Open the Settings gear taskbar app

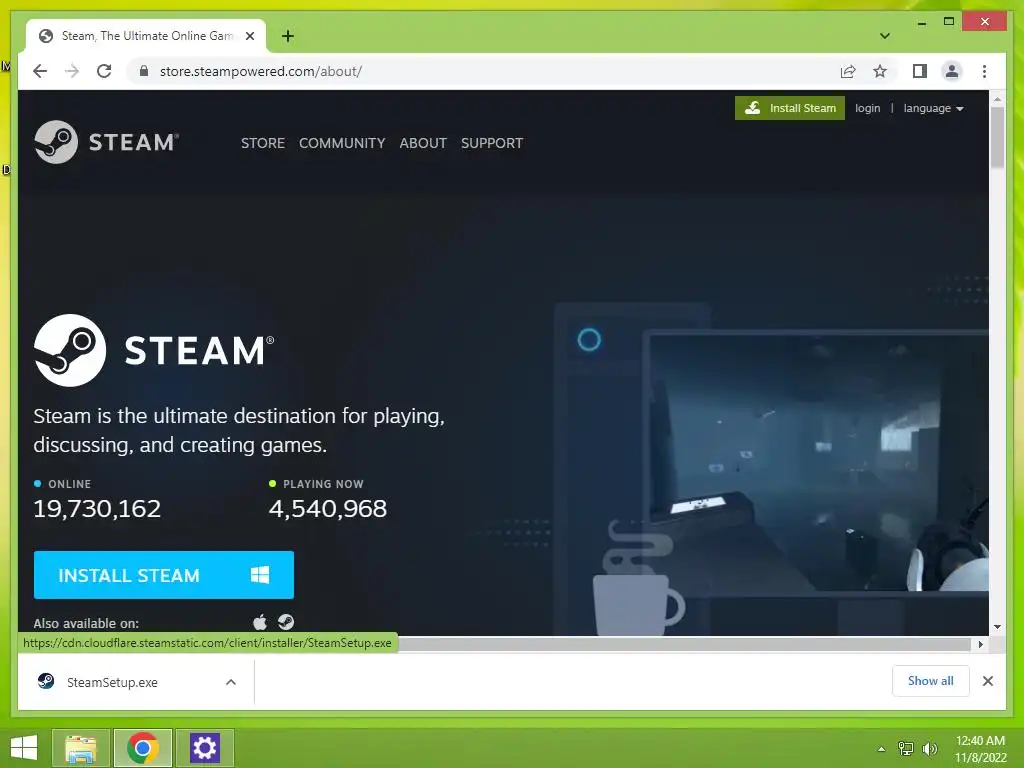204,748
